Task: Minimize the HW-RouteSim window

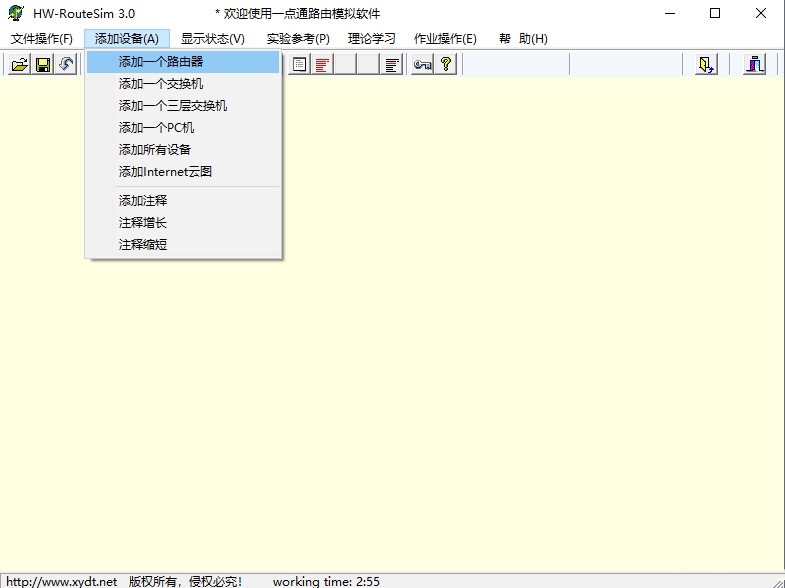Action: tap(670, 14)
